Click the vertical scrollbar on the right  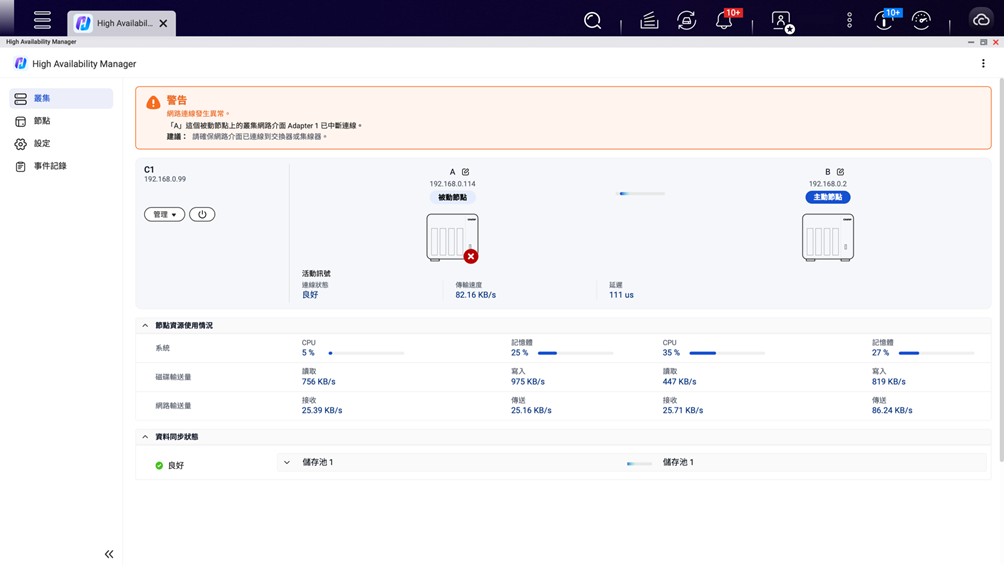coord(1001,269)
